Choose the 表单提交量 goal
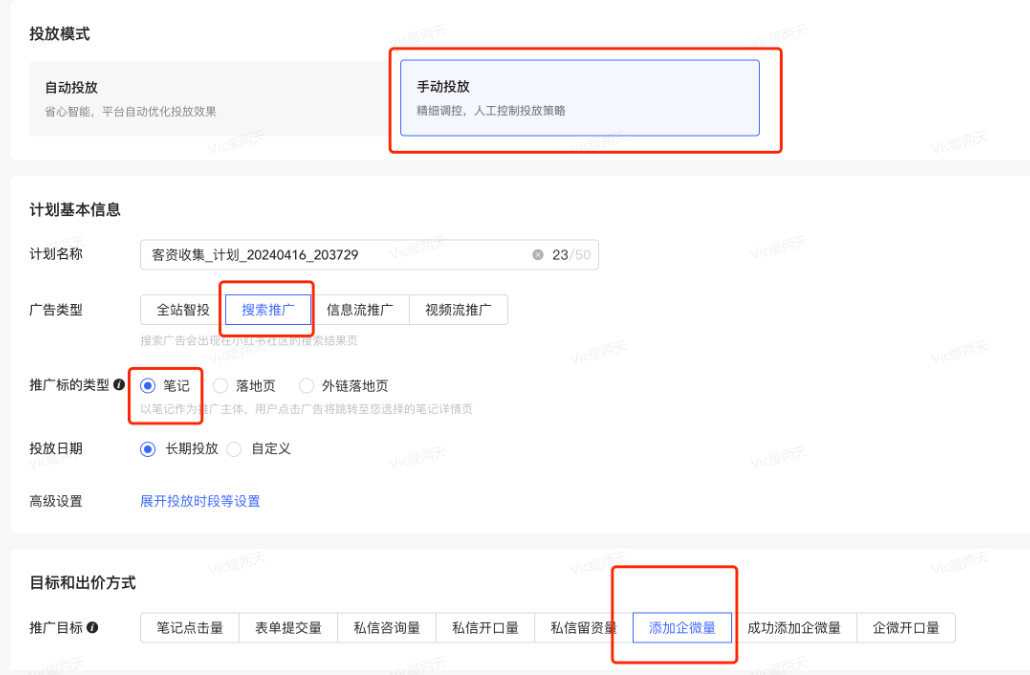 [288, 627]
